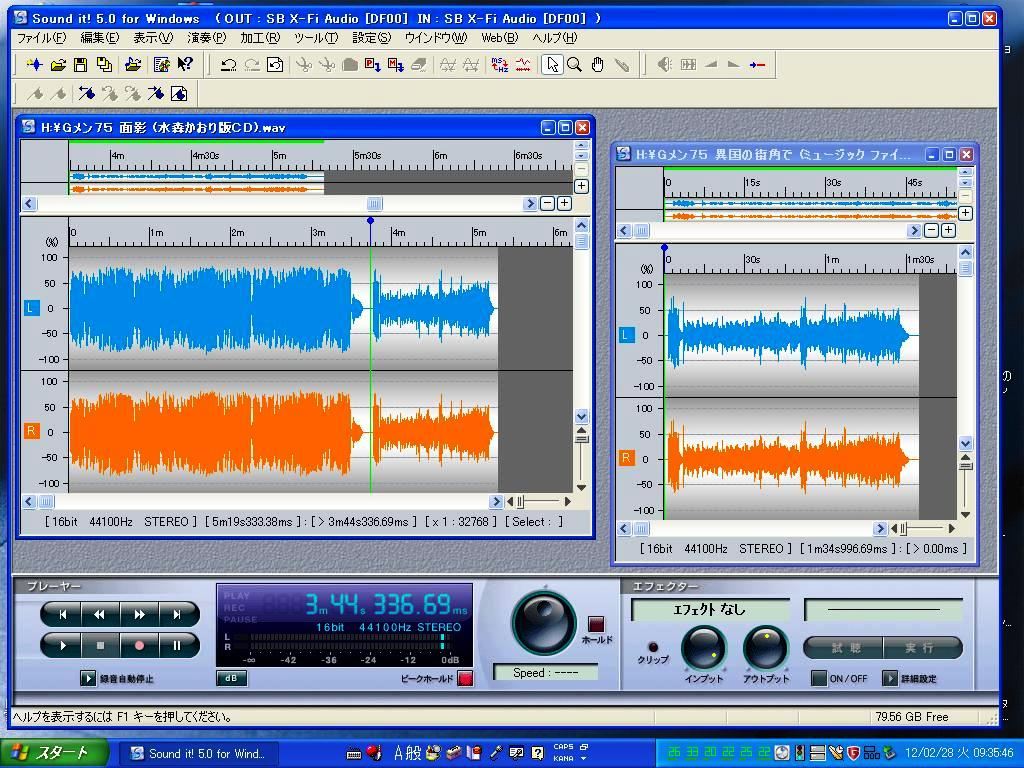Click the Fast-forward button in player
Viewport: 1024px width, 768px height.
coord(139,614)
